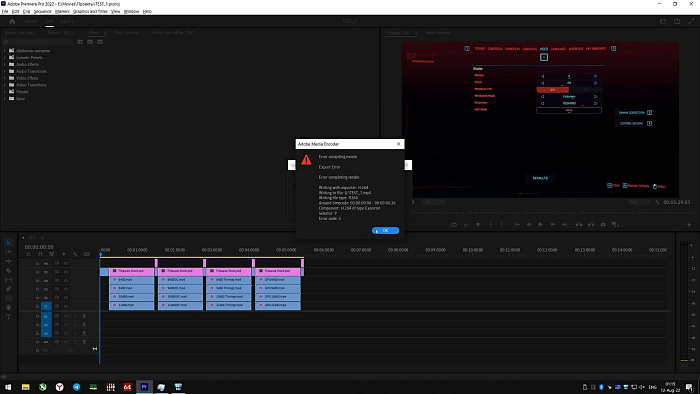The width and height of the screenshot is (700, 394).
Task: Switch to the Export workspace tab
Action: point(67,21)
